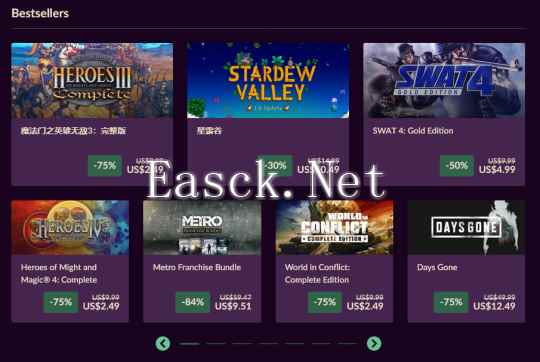
Task: Click the -84% discount badge on Metro bundle
Action: click(193, 302)
